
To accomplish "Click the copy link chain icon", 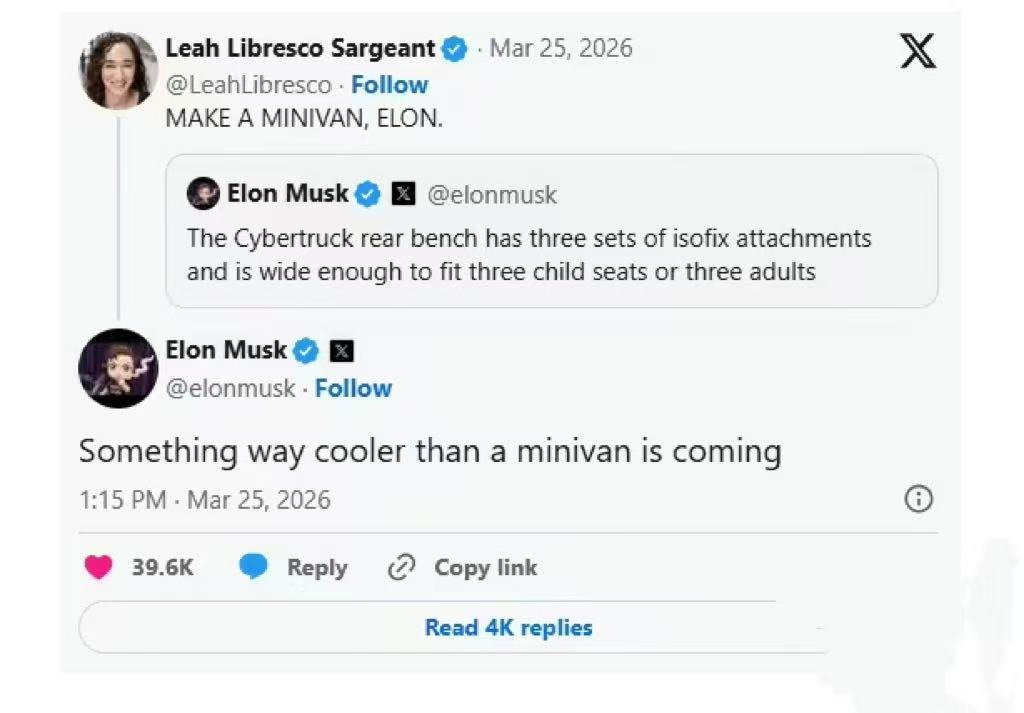I will pyautogui.click(x=400, y=568).
